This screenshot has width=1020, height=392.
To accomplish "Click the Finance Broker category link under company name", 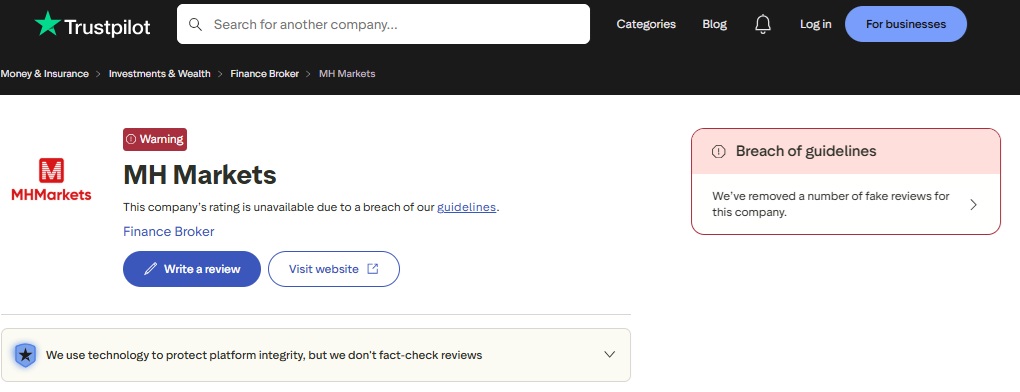I will (168, 231).
